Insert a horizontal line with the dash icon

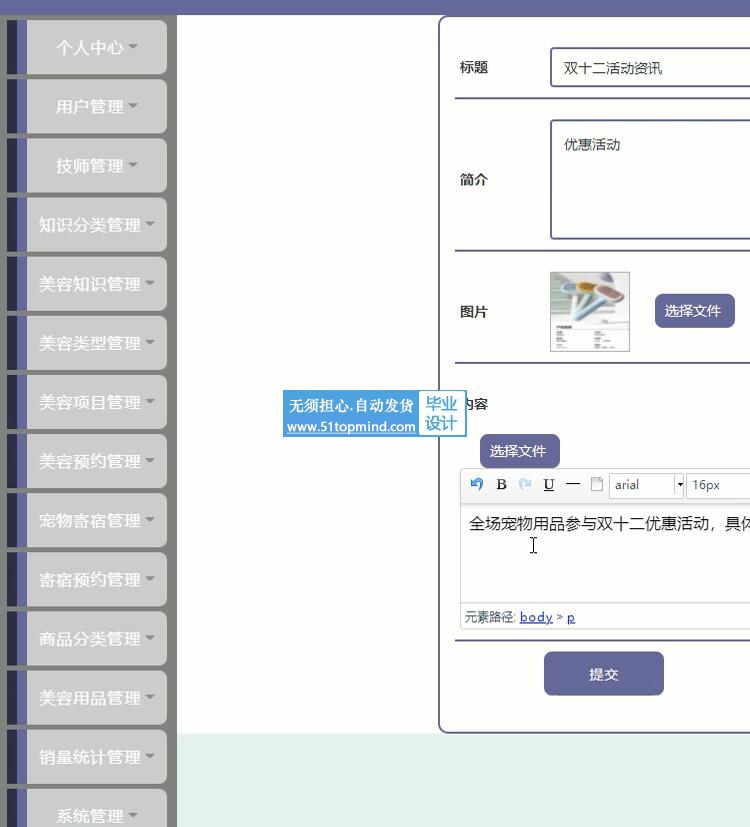coord(573,484)
